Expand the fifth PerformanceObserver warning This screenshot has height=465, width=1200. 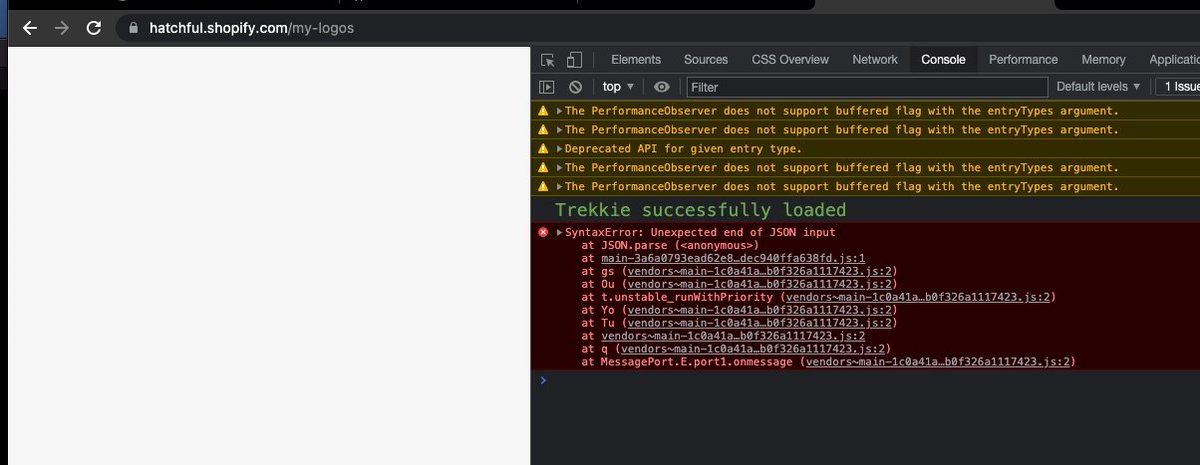point(560,187)
